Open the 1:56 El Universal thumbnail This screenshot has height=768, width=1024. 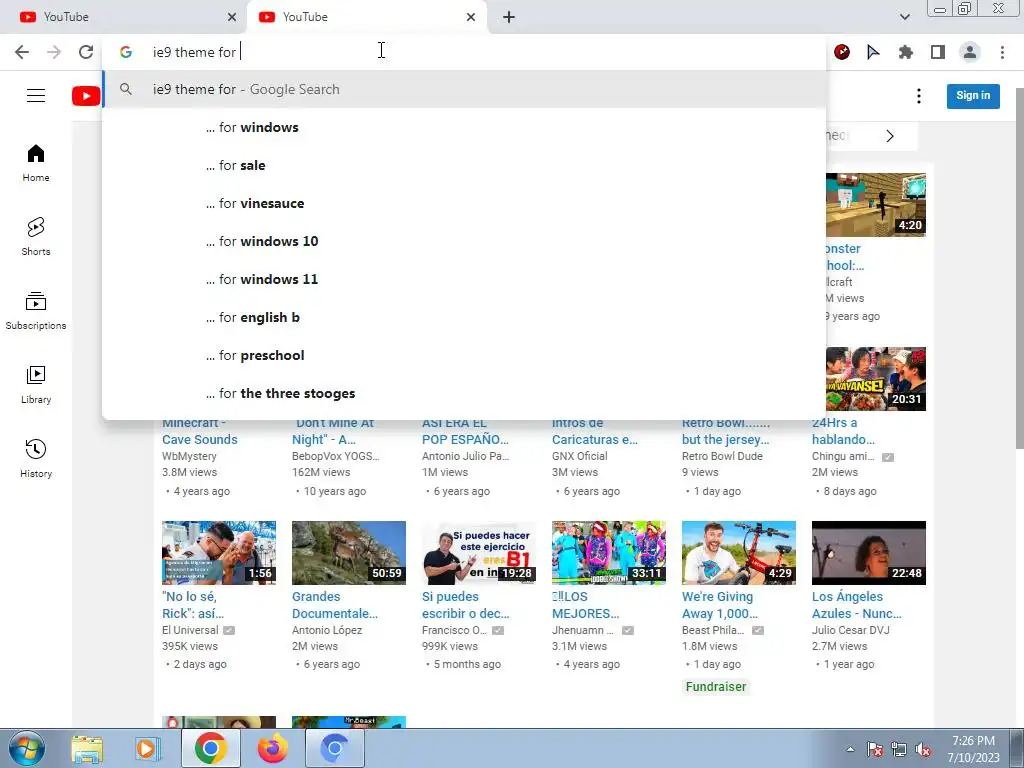pos(219,552)
